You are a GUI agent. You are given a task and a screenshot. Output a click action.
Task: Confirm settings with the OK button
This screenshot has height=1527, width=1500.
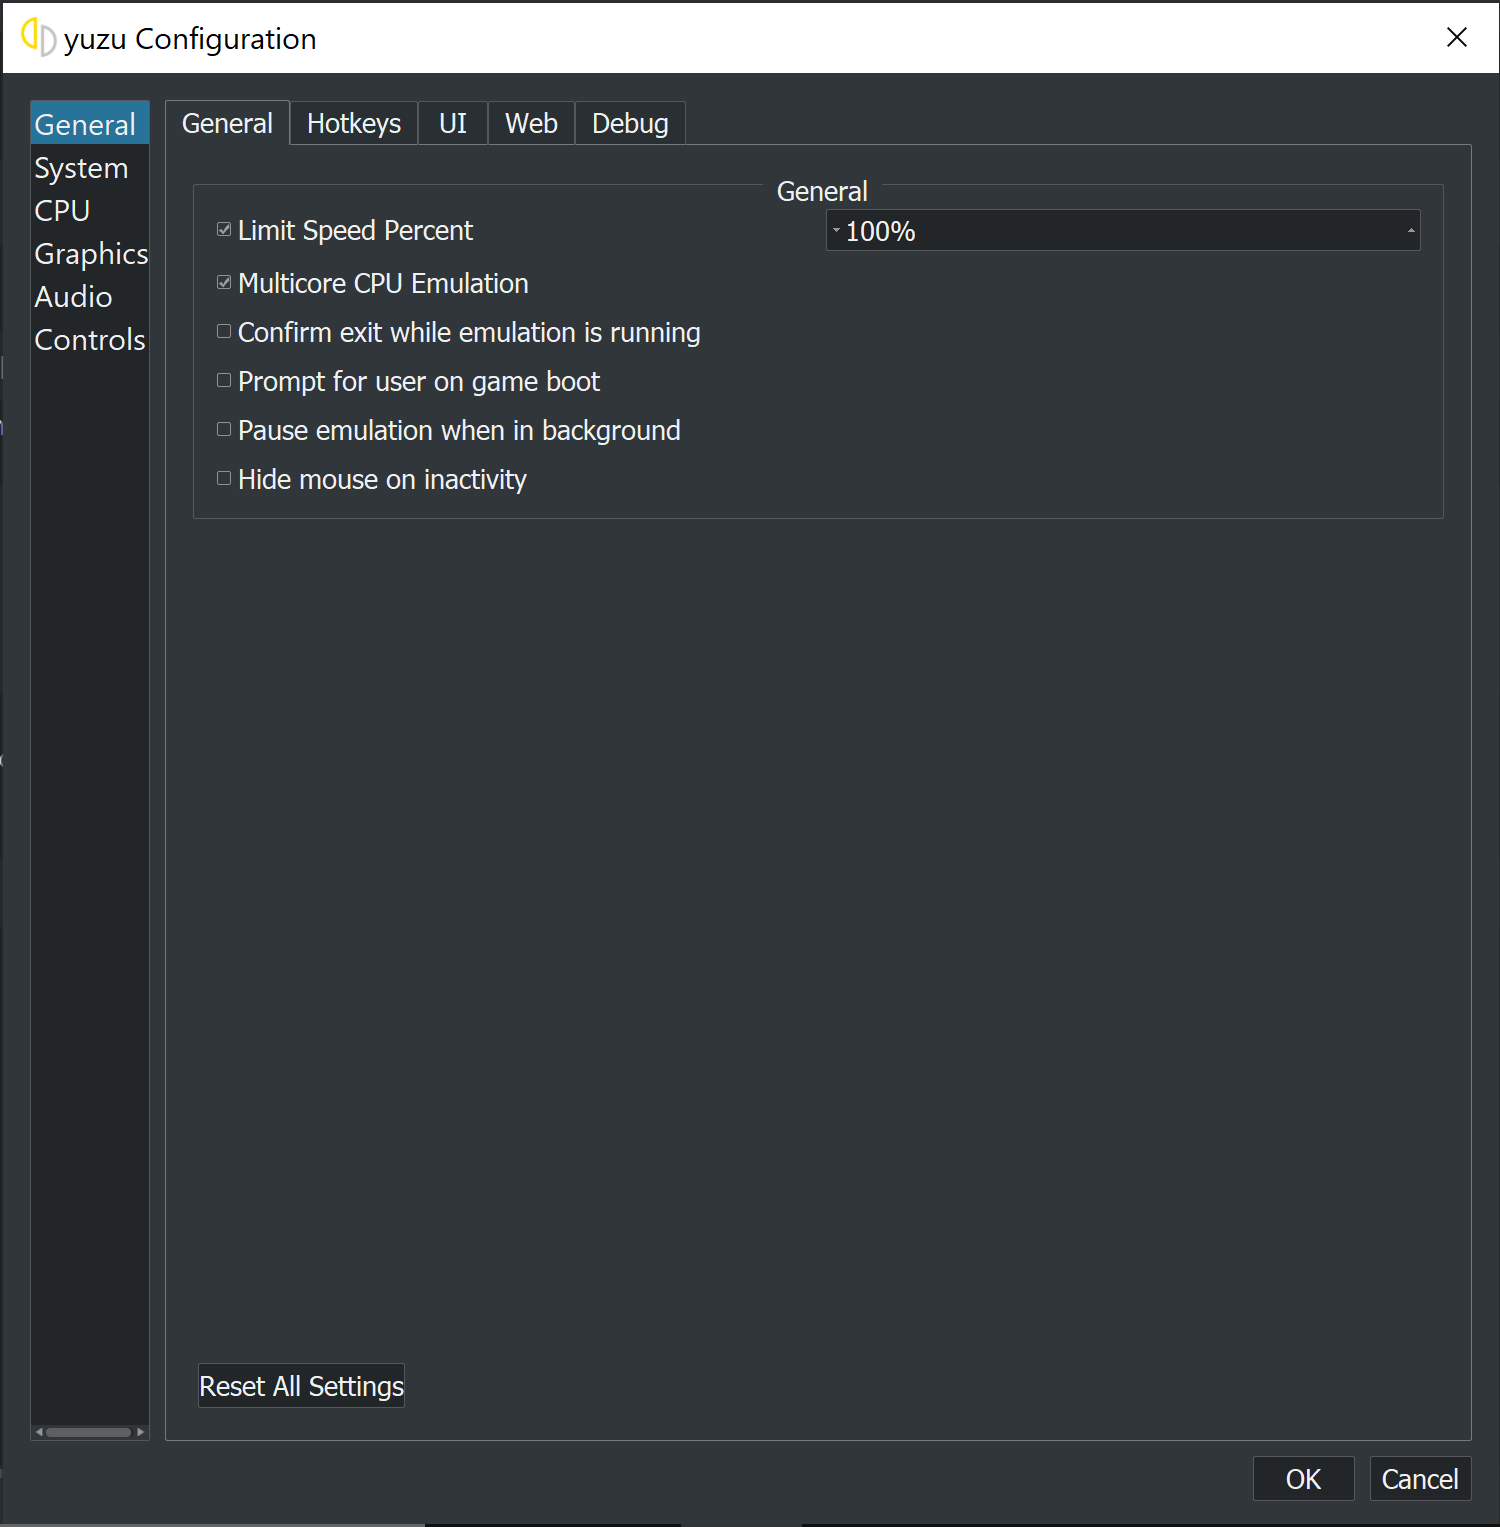(x=1303, y=1479)
